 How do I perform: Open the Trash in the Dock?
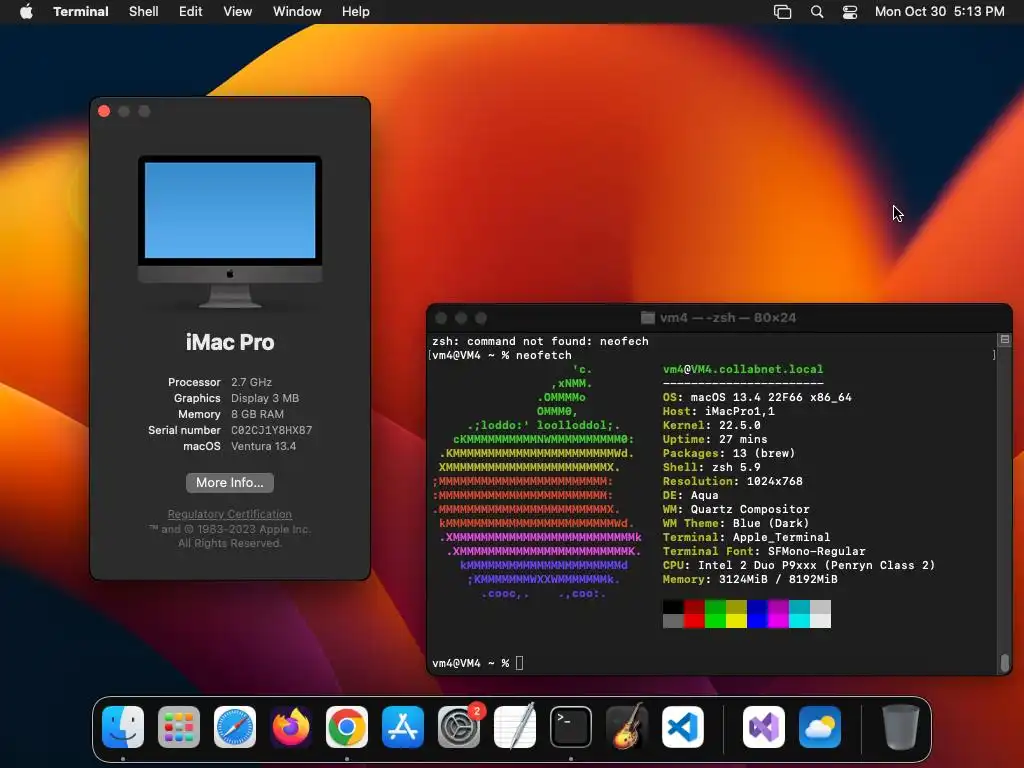tap(901, 727)
